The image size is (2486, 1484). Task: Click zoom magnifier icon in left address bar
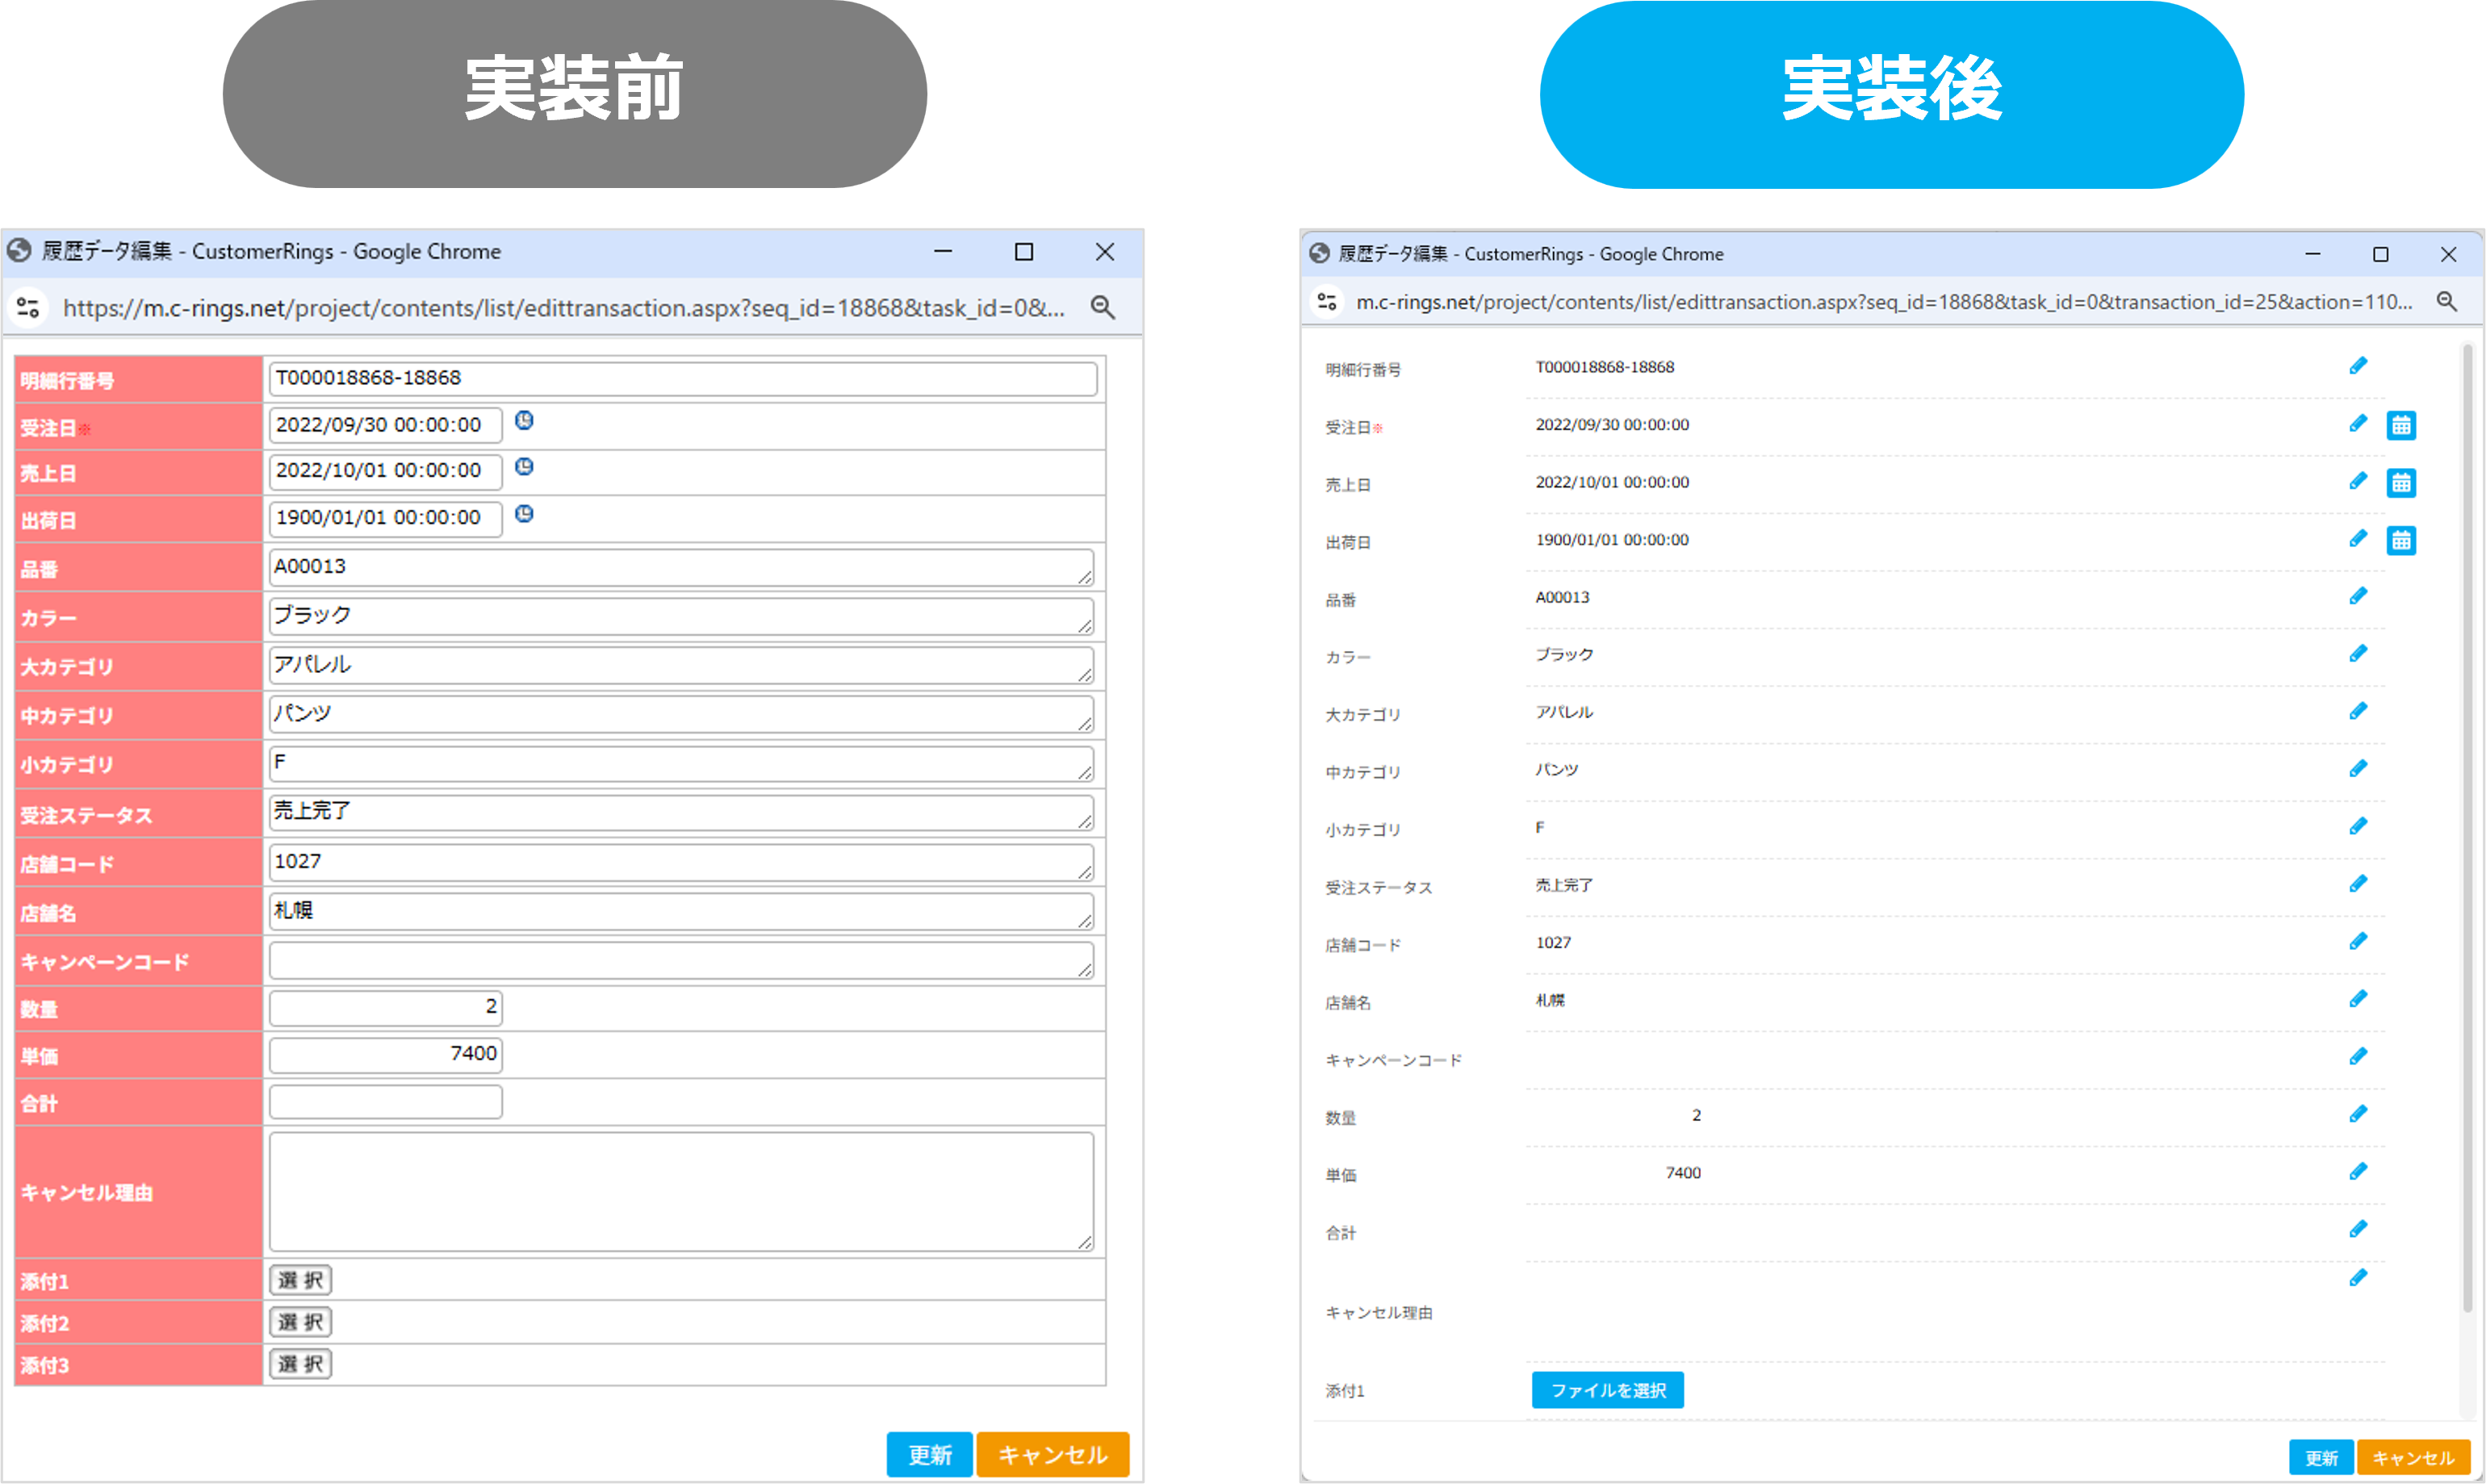(1102, 308)
